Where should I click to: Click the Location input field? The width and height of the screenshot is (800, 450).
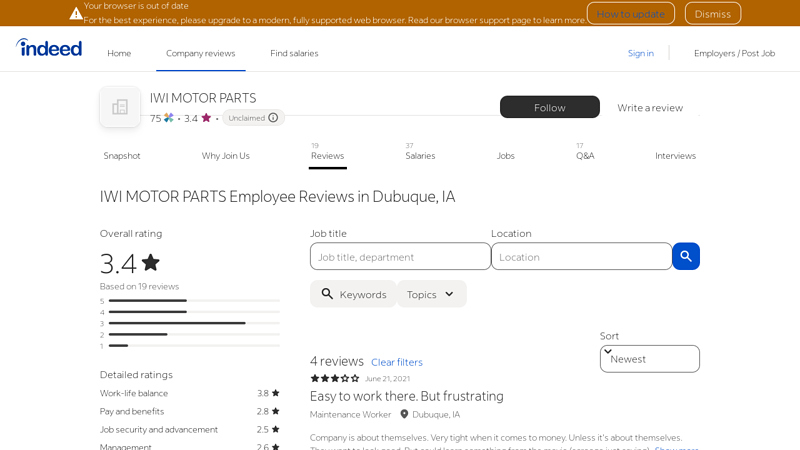point(582,256)
